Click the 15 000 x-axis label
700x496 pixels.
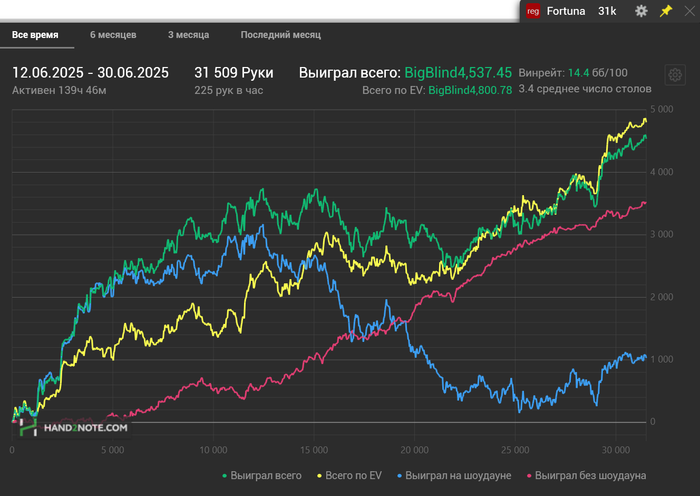pos(314,450)
